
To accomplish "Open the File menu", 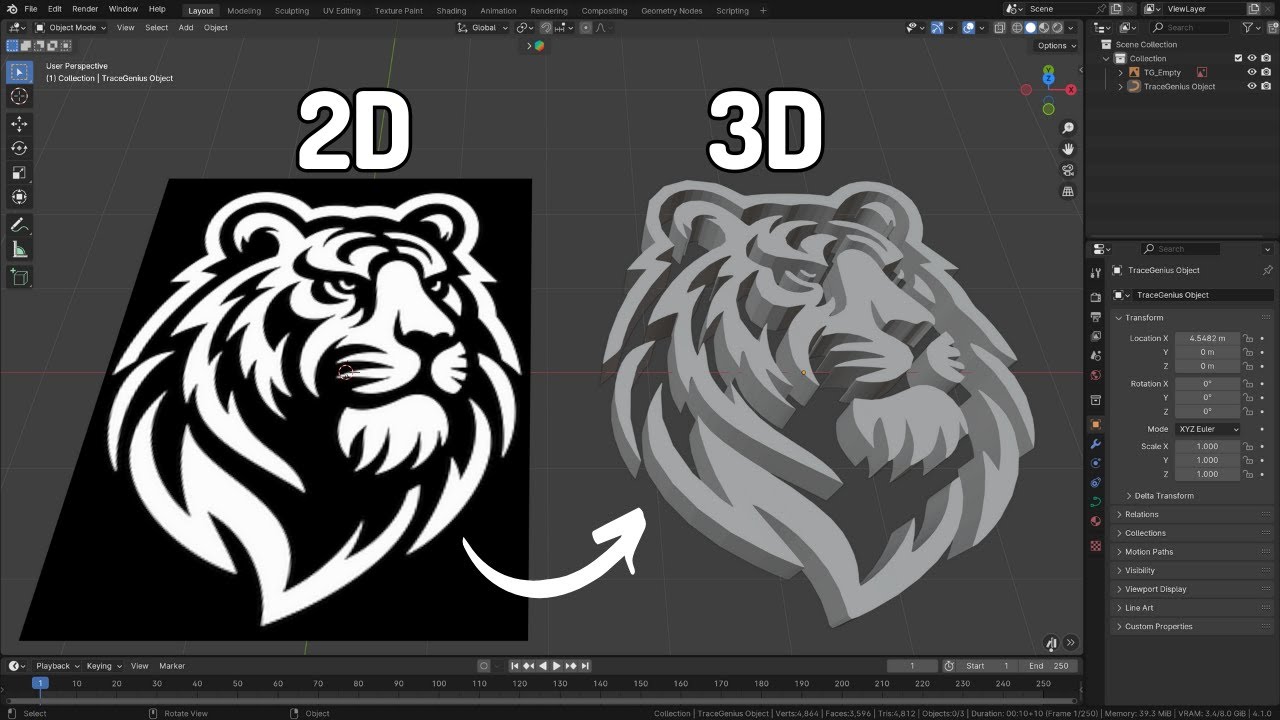I will tap(31, 9).
